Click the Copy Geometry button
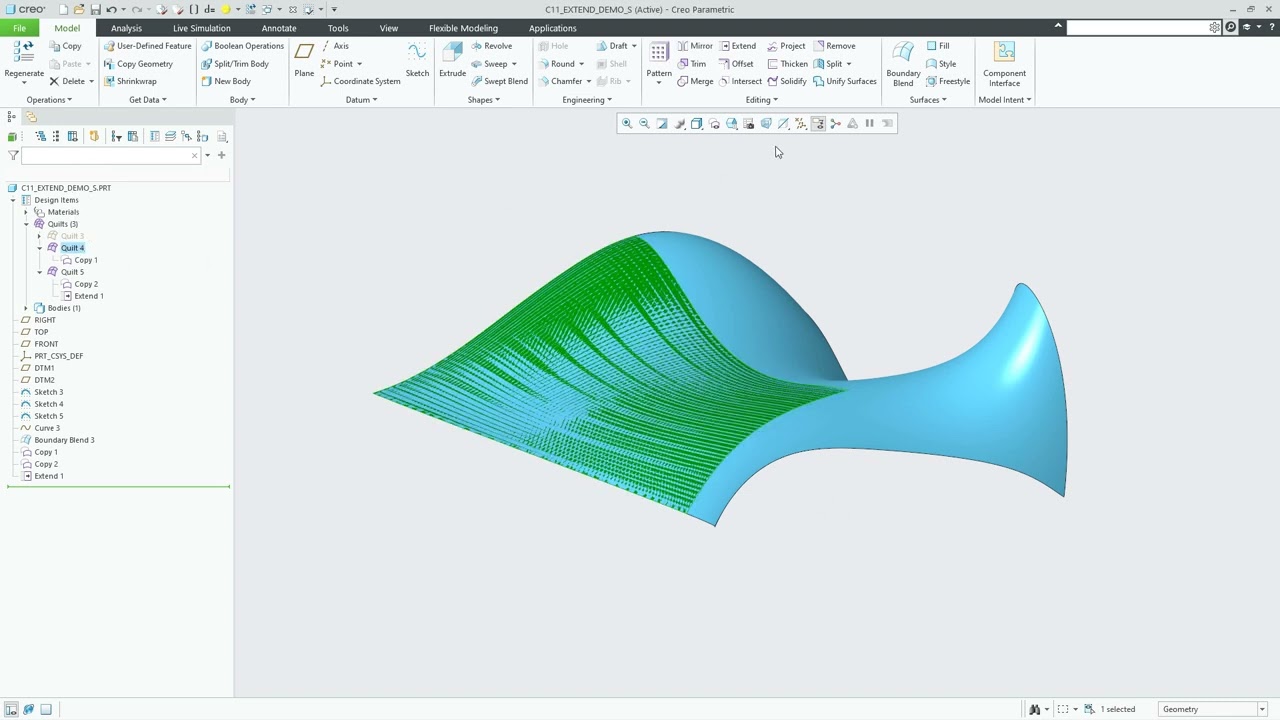The image size is (1280, 720). click(138, 64)
